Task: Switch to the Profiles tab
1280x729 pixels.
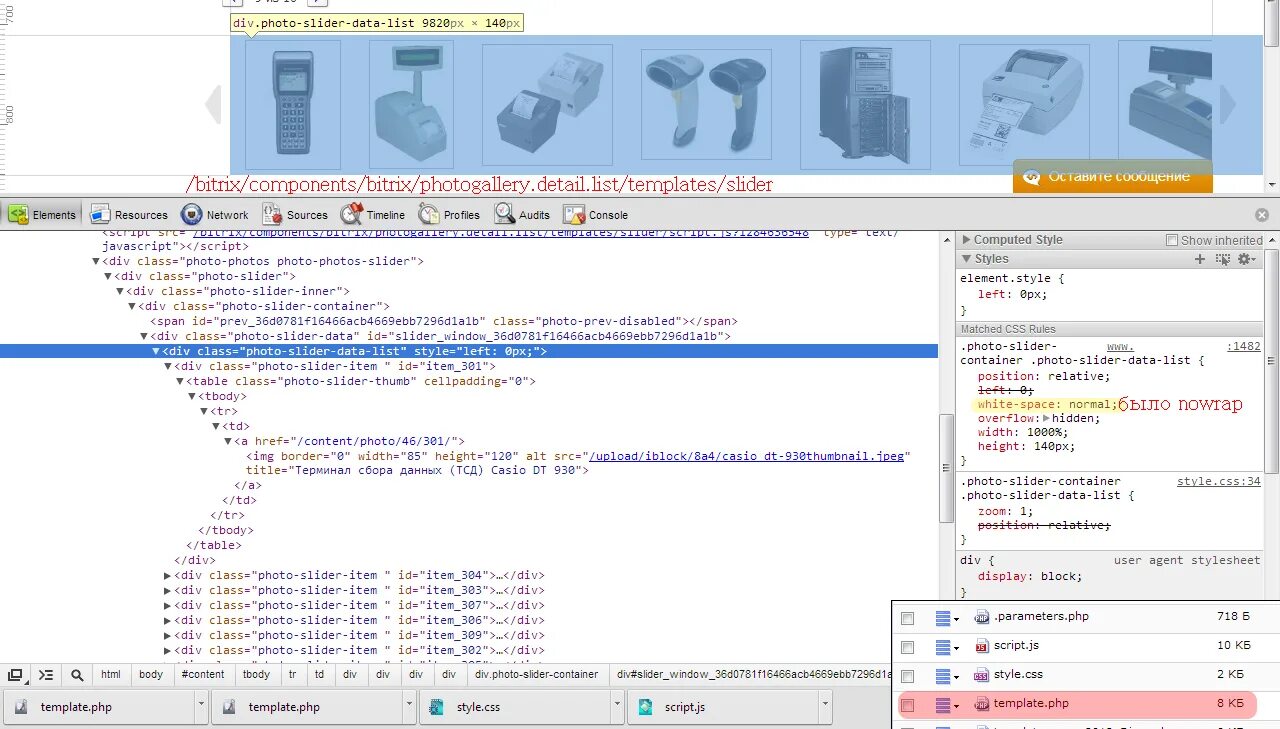Action: point(450,214)
